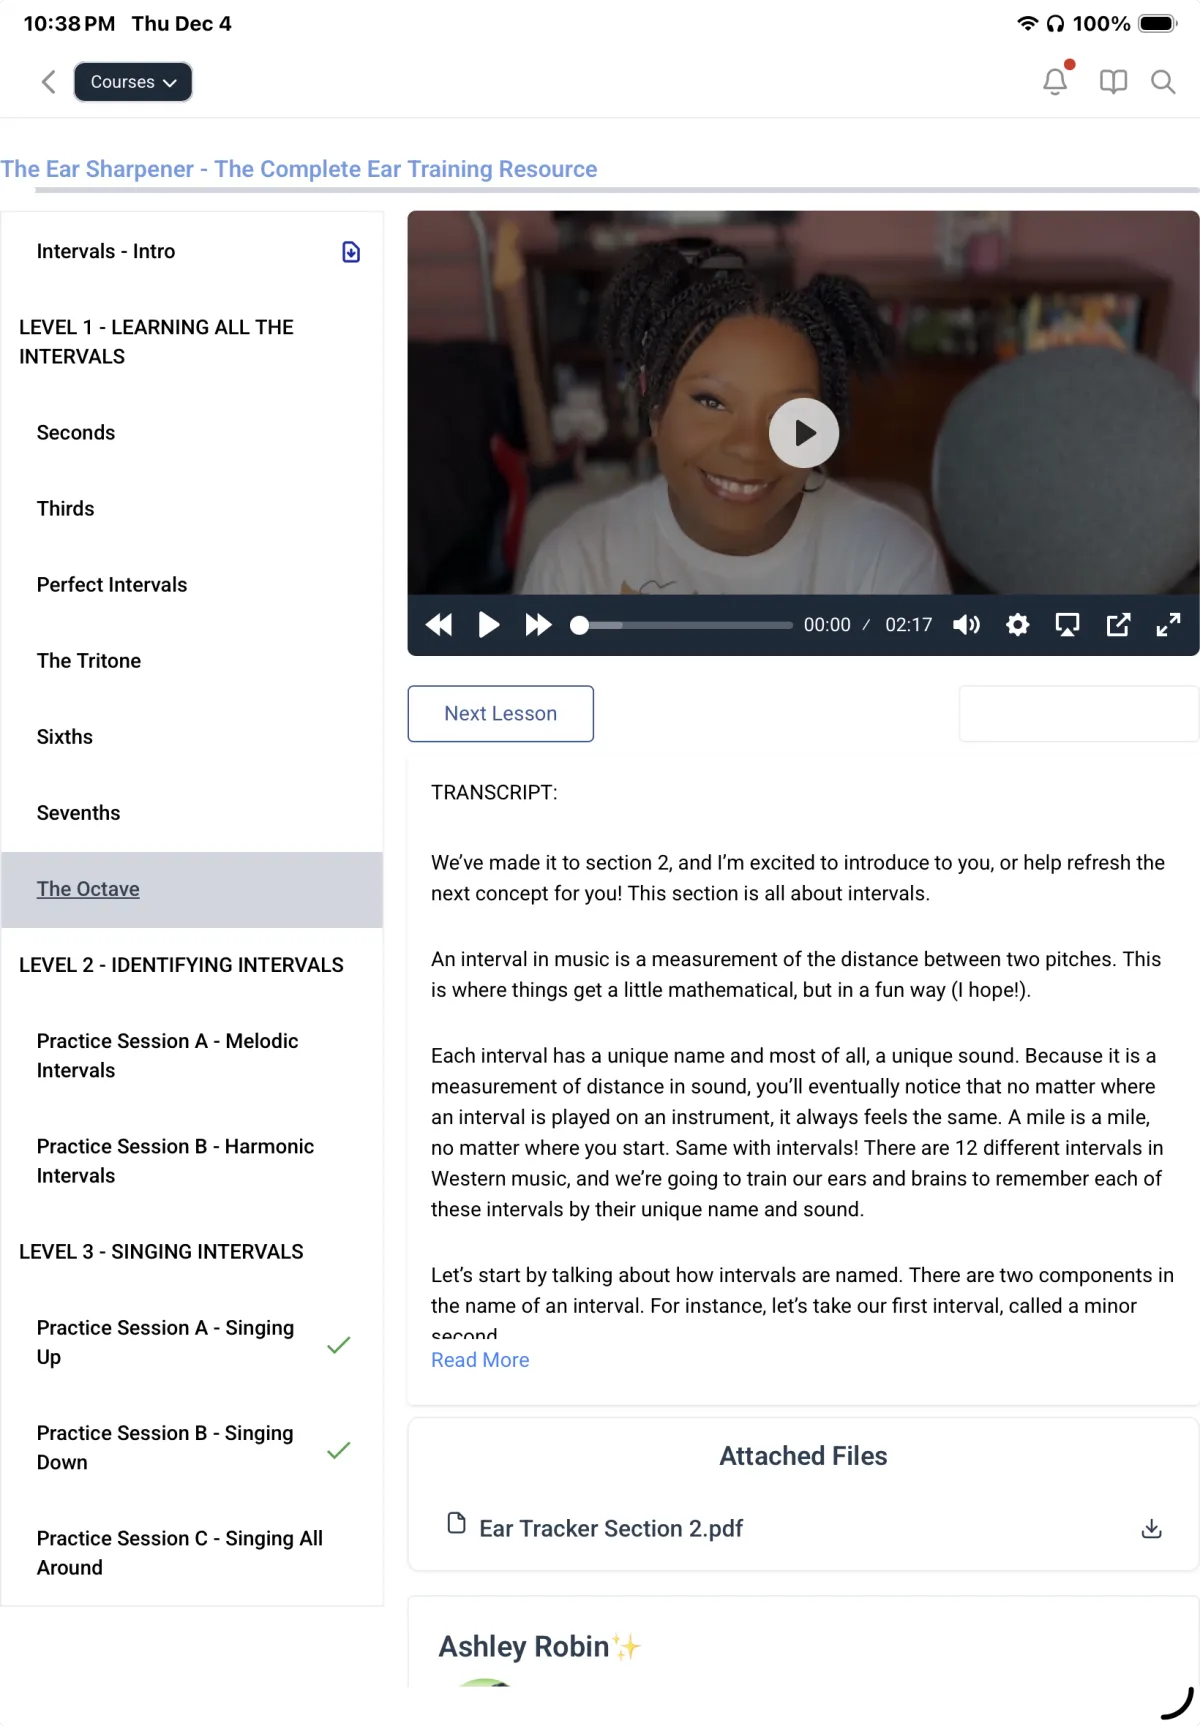Viewport: 1200px width, 1726px height.
Task: Click the Attached Files heading
Action: tap(804, 1456)
